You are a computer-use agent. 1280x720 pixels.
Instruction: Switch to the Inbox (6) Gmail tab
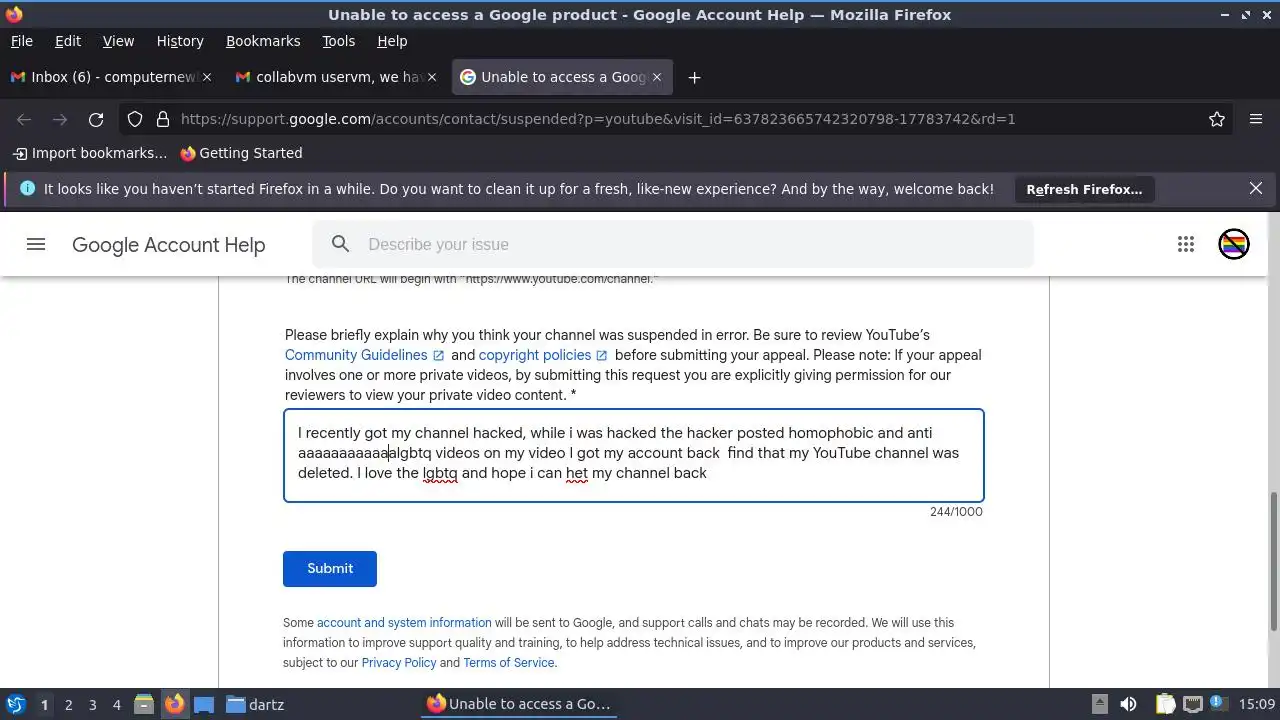pos(111,77)
